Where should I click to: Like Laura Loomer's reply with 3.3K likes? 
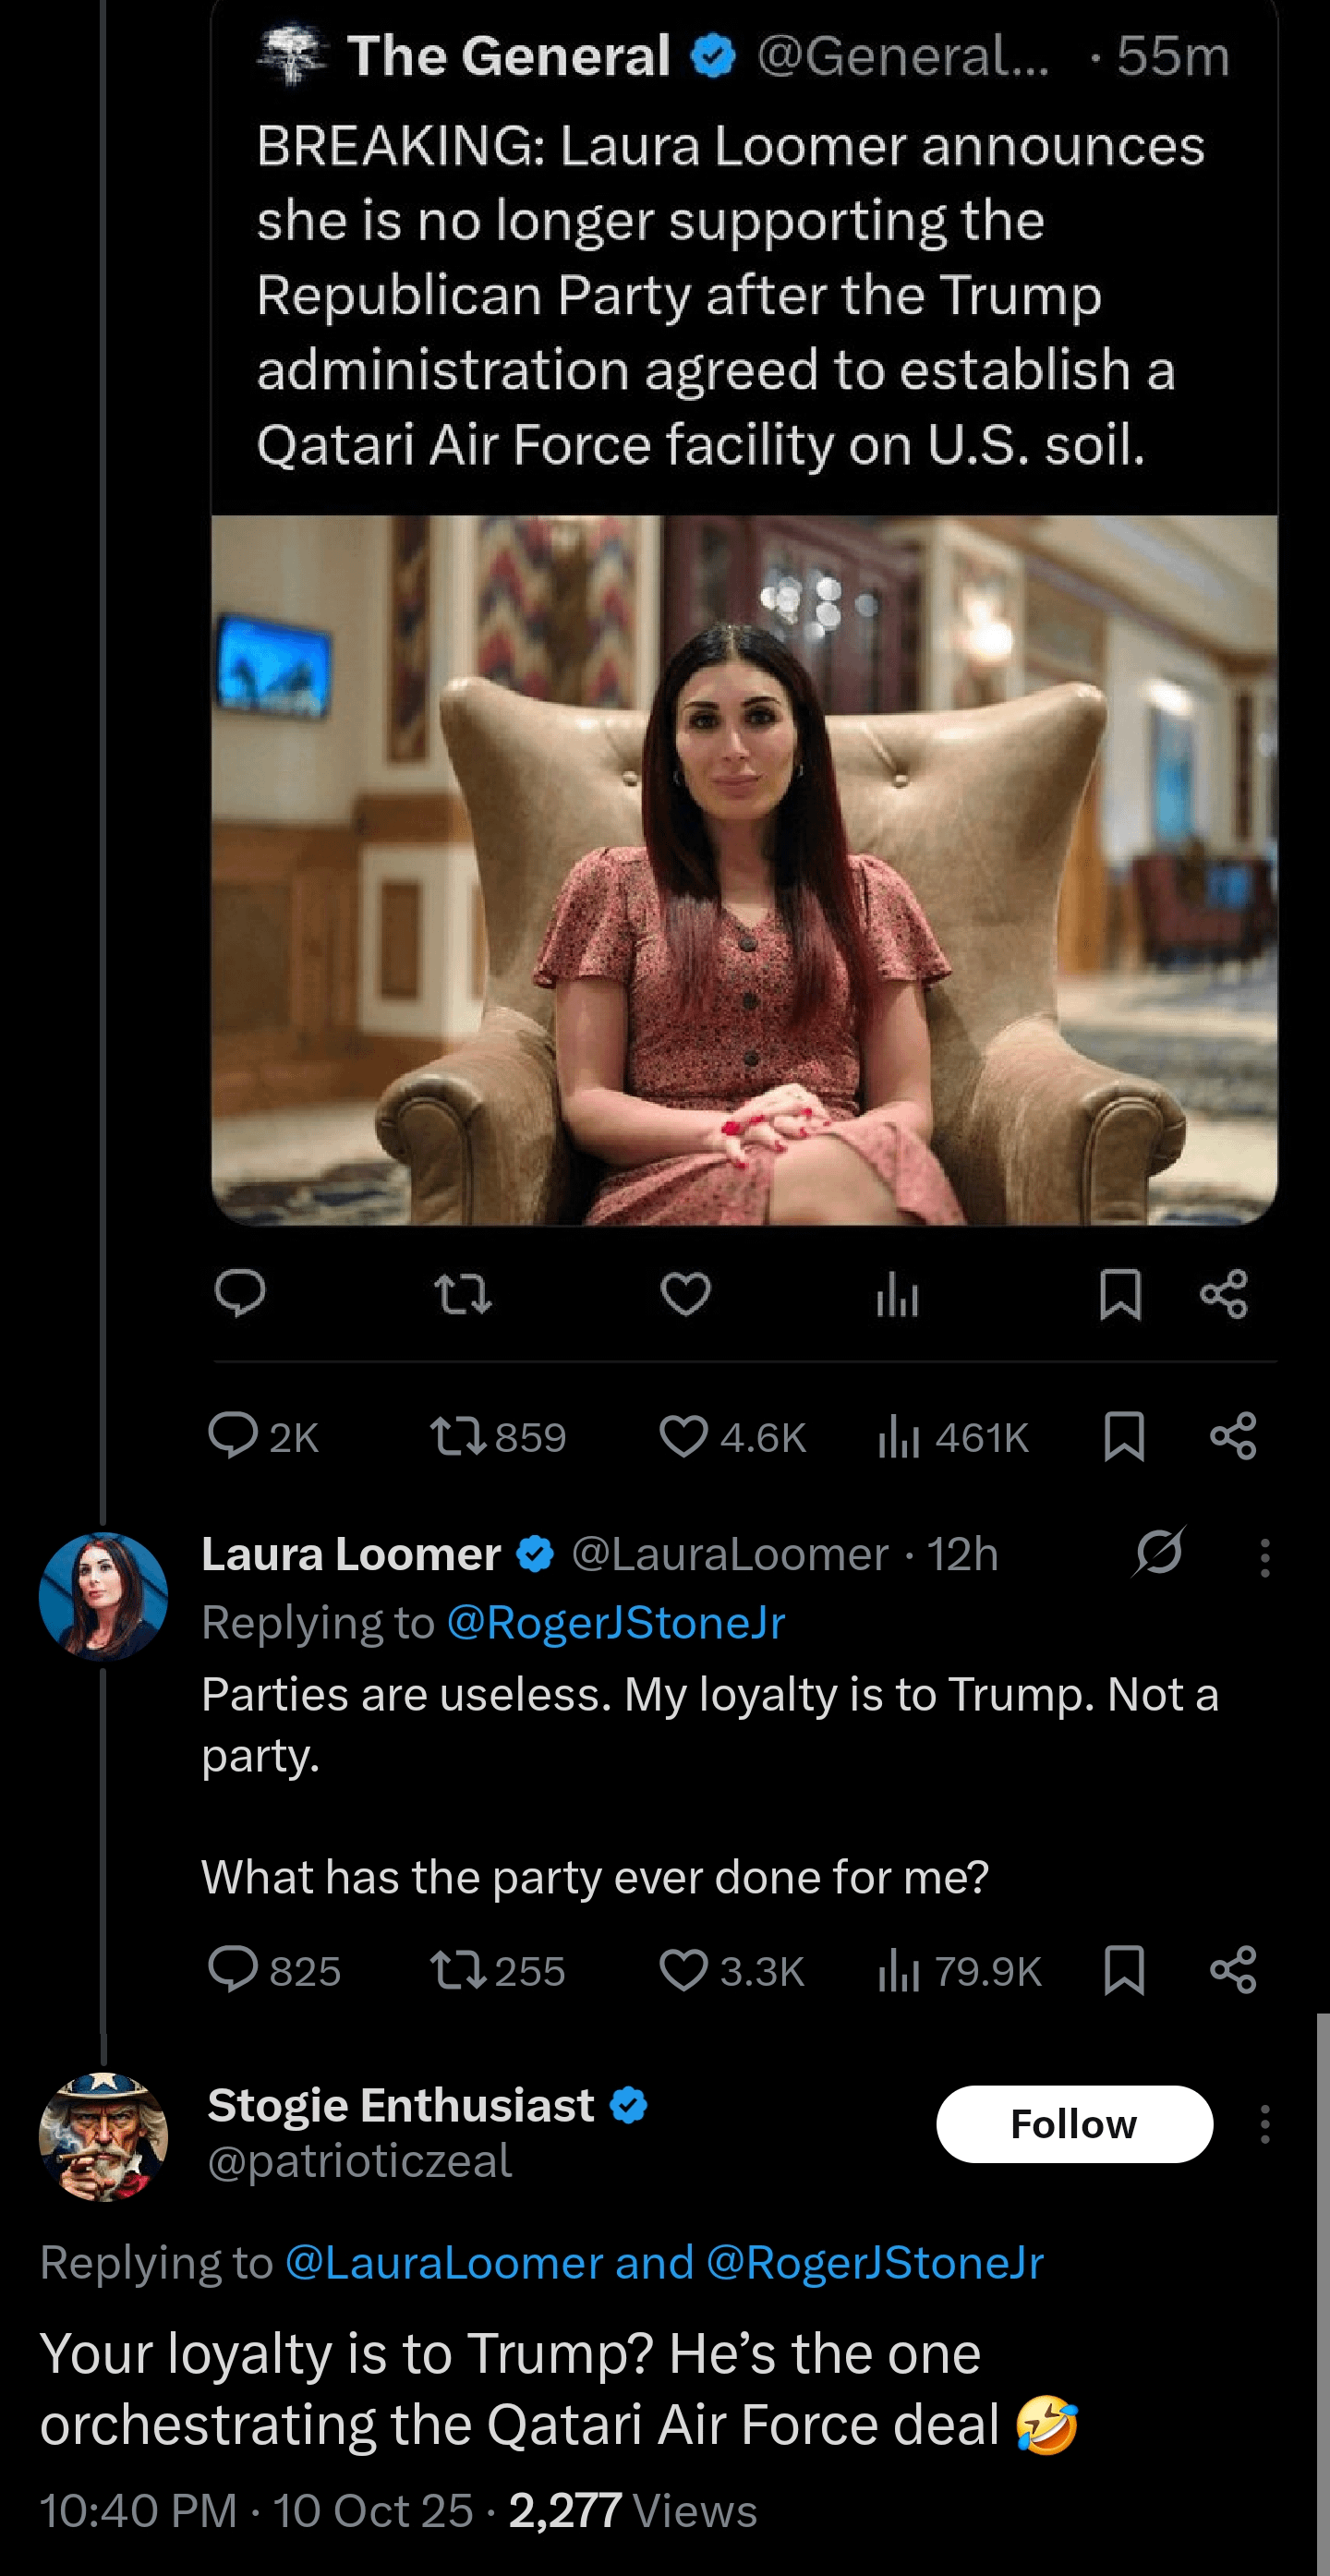click(684, 1971)
